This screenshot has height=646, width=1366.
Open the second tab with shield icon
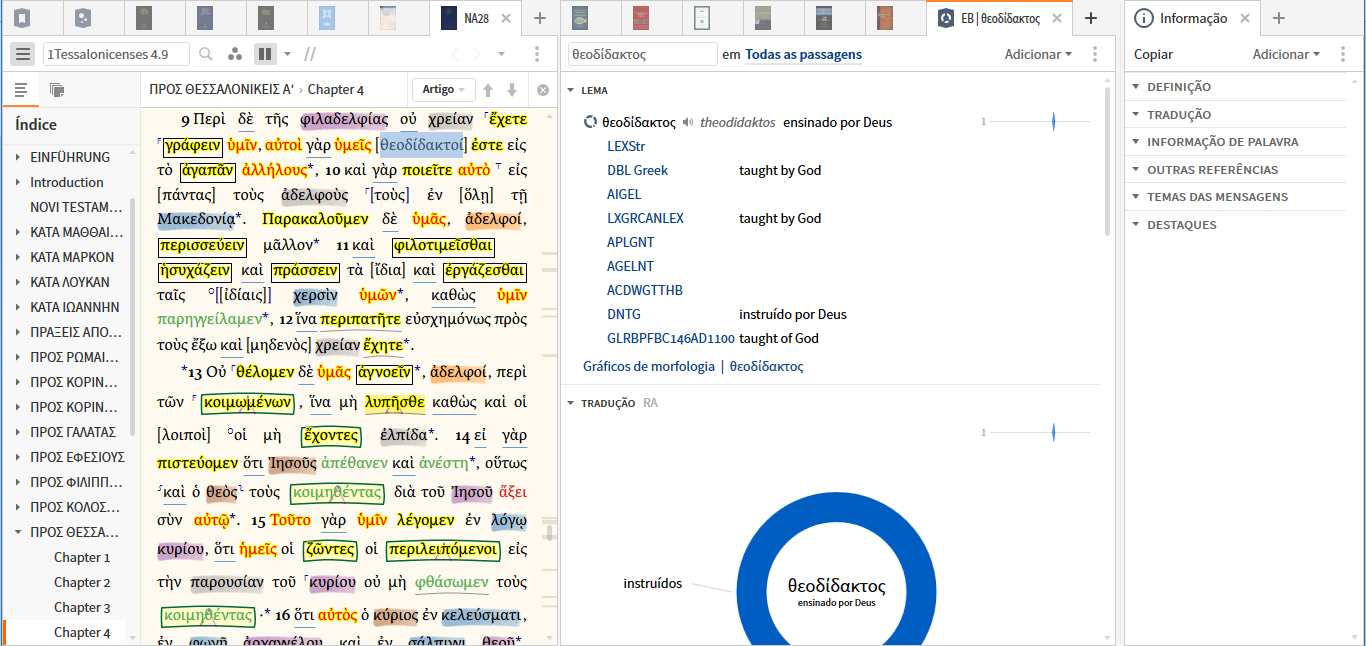pos(84,17)
